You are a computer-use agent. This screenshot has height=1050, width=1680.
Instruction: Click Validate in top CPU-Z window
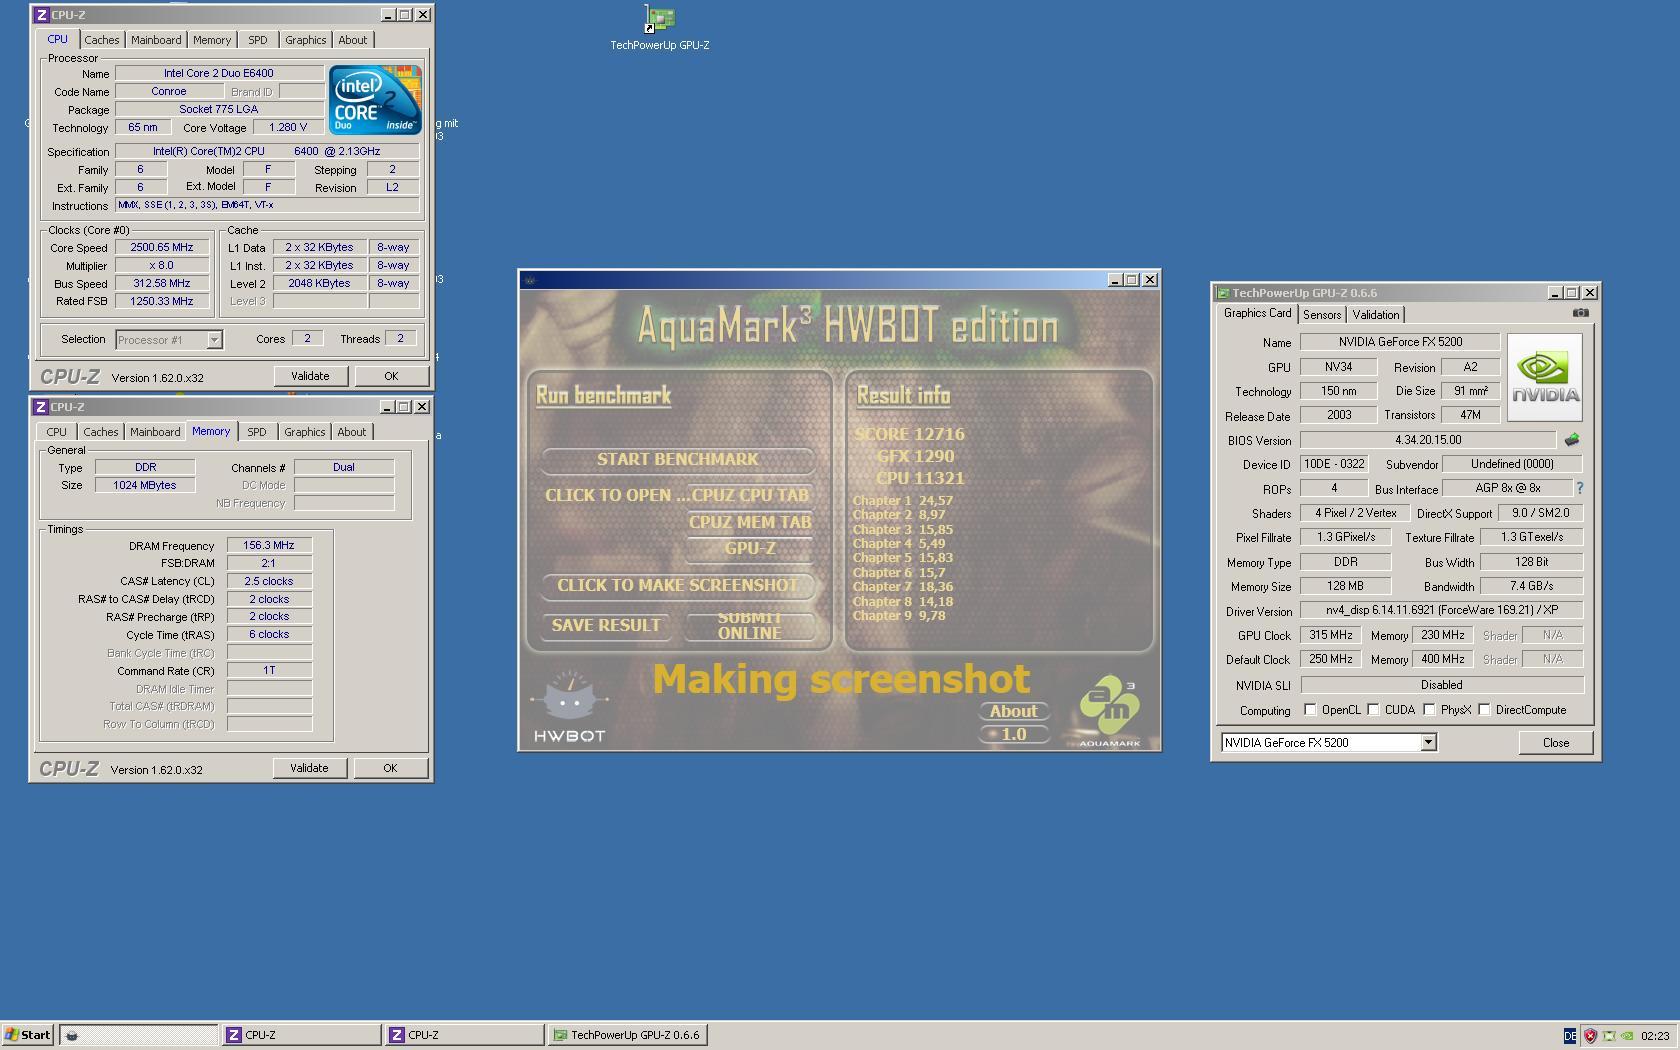point(310,376)
